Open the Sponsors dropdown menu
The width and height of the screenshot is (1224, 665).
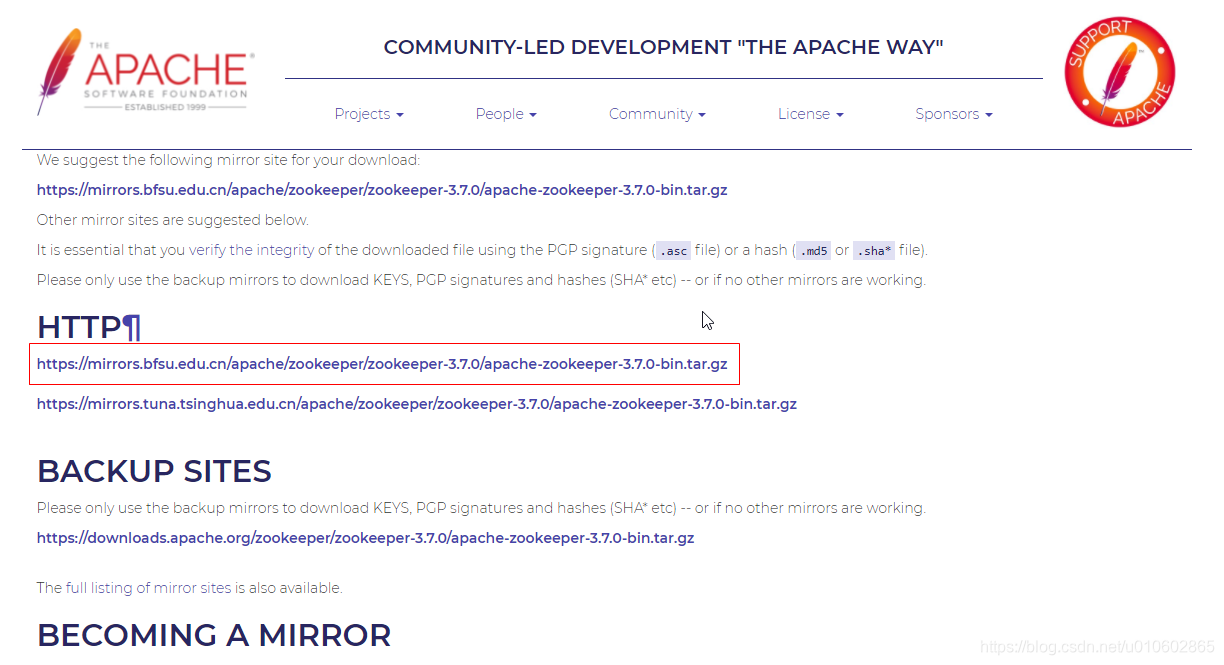[x=954, y=114]
